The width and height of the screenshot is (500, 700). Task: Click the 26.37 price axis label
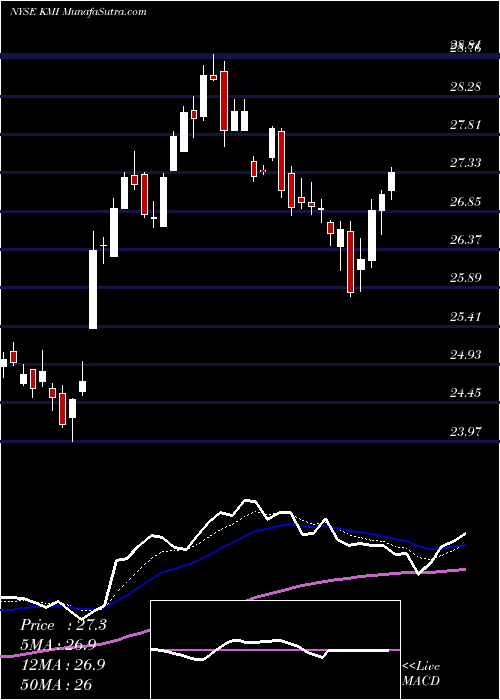point(466,239)
